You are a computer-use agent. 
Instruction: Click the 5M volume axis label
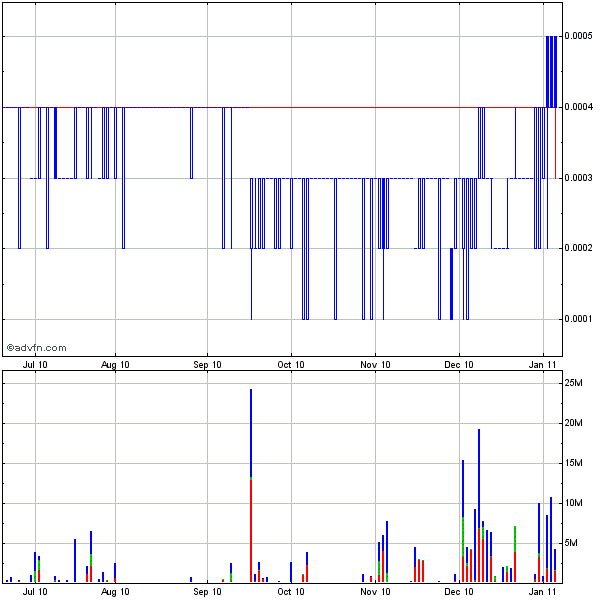571,543
